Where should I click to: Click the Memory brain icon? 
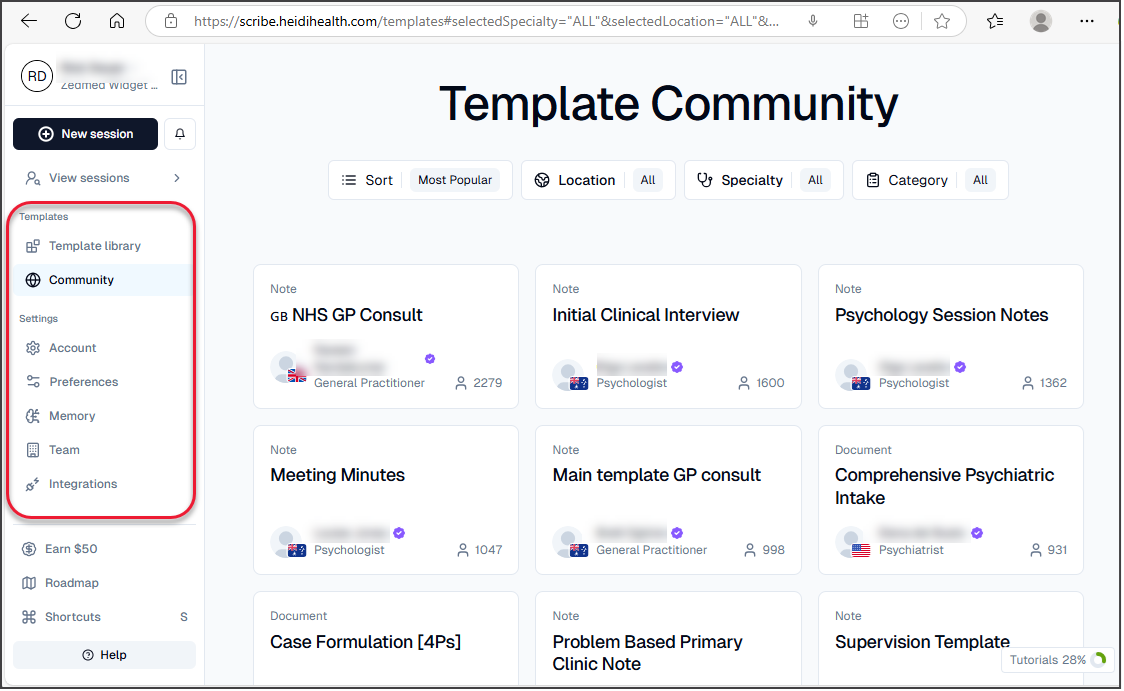[33, 416]
